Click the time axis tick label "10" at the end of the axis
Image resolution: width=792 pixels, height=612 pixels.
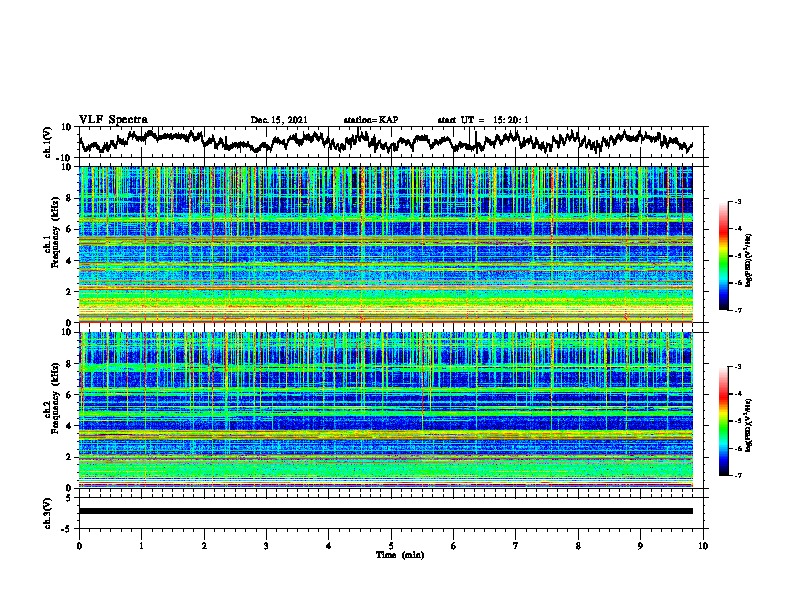pyautogui.click(x=703, y=546)
